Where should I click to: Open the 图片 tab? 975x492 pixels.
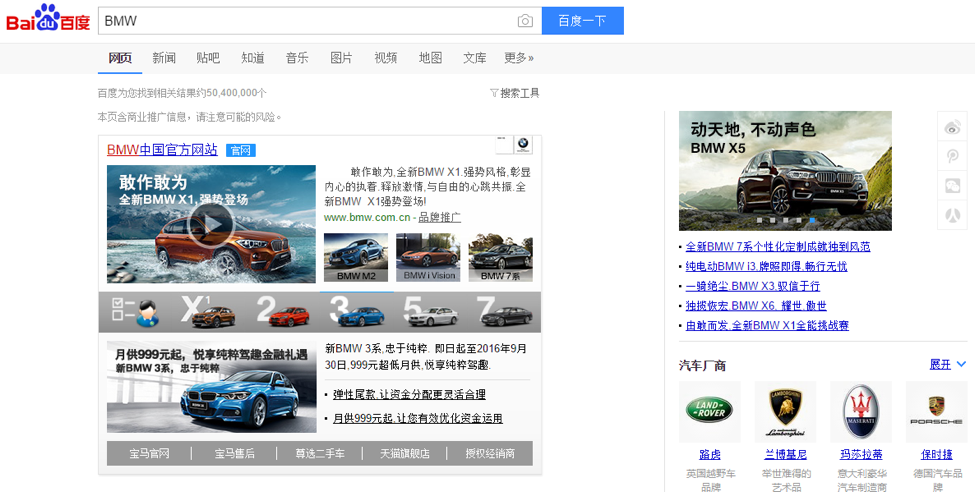pos(341,58)
